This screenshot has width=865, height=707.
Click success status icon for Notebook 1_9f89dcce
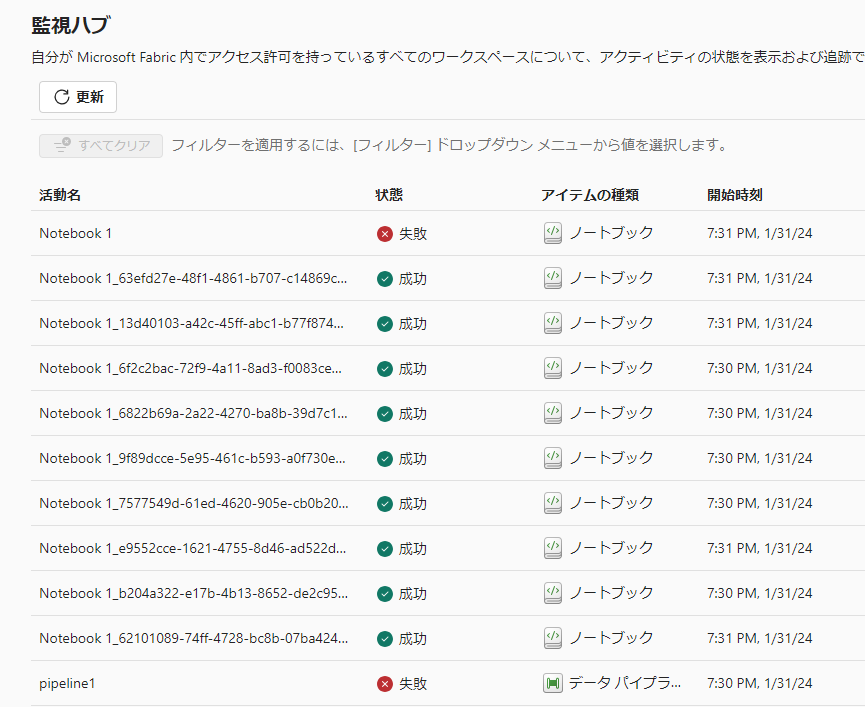(x=385, y=459)
